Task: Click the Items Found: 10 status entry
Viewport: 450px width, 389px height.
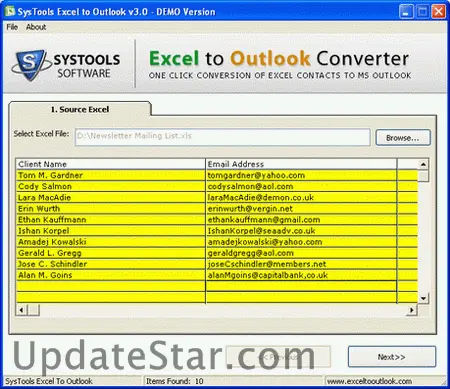Action: tap(175, 381)
